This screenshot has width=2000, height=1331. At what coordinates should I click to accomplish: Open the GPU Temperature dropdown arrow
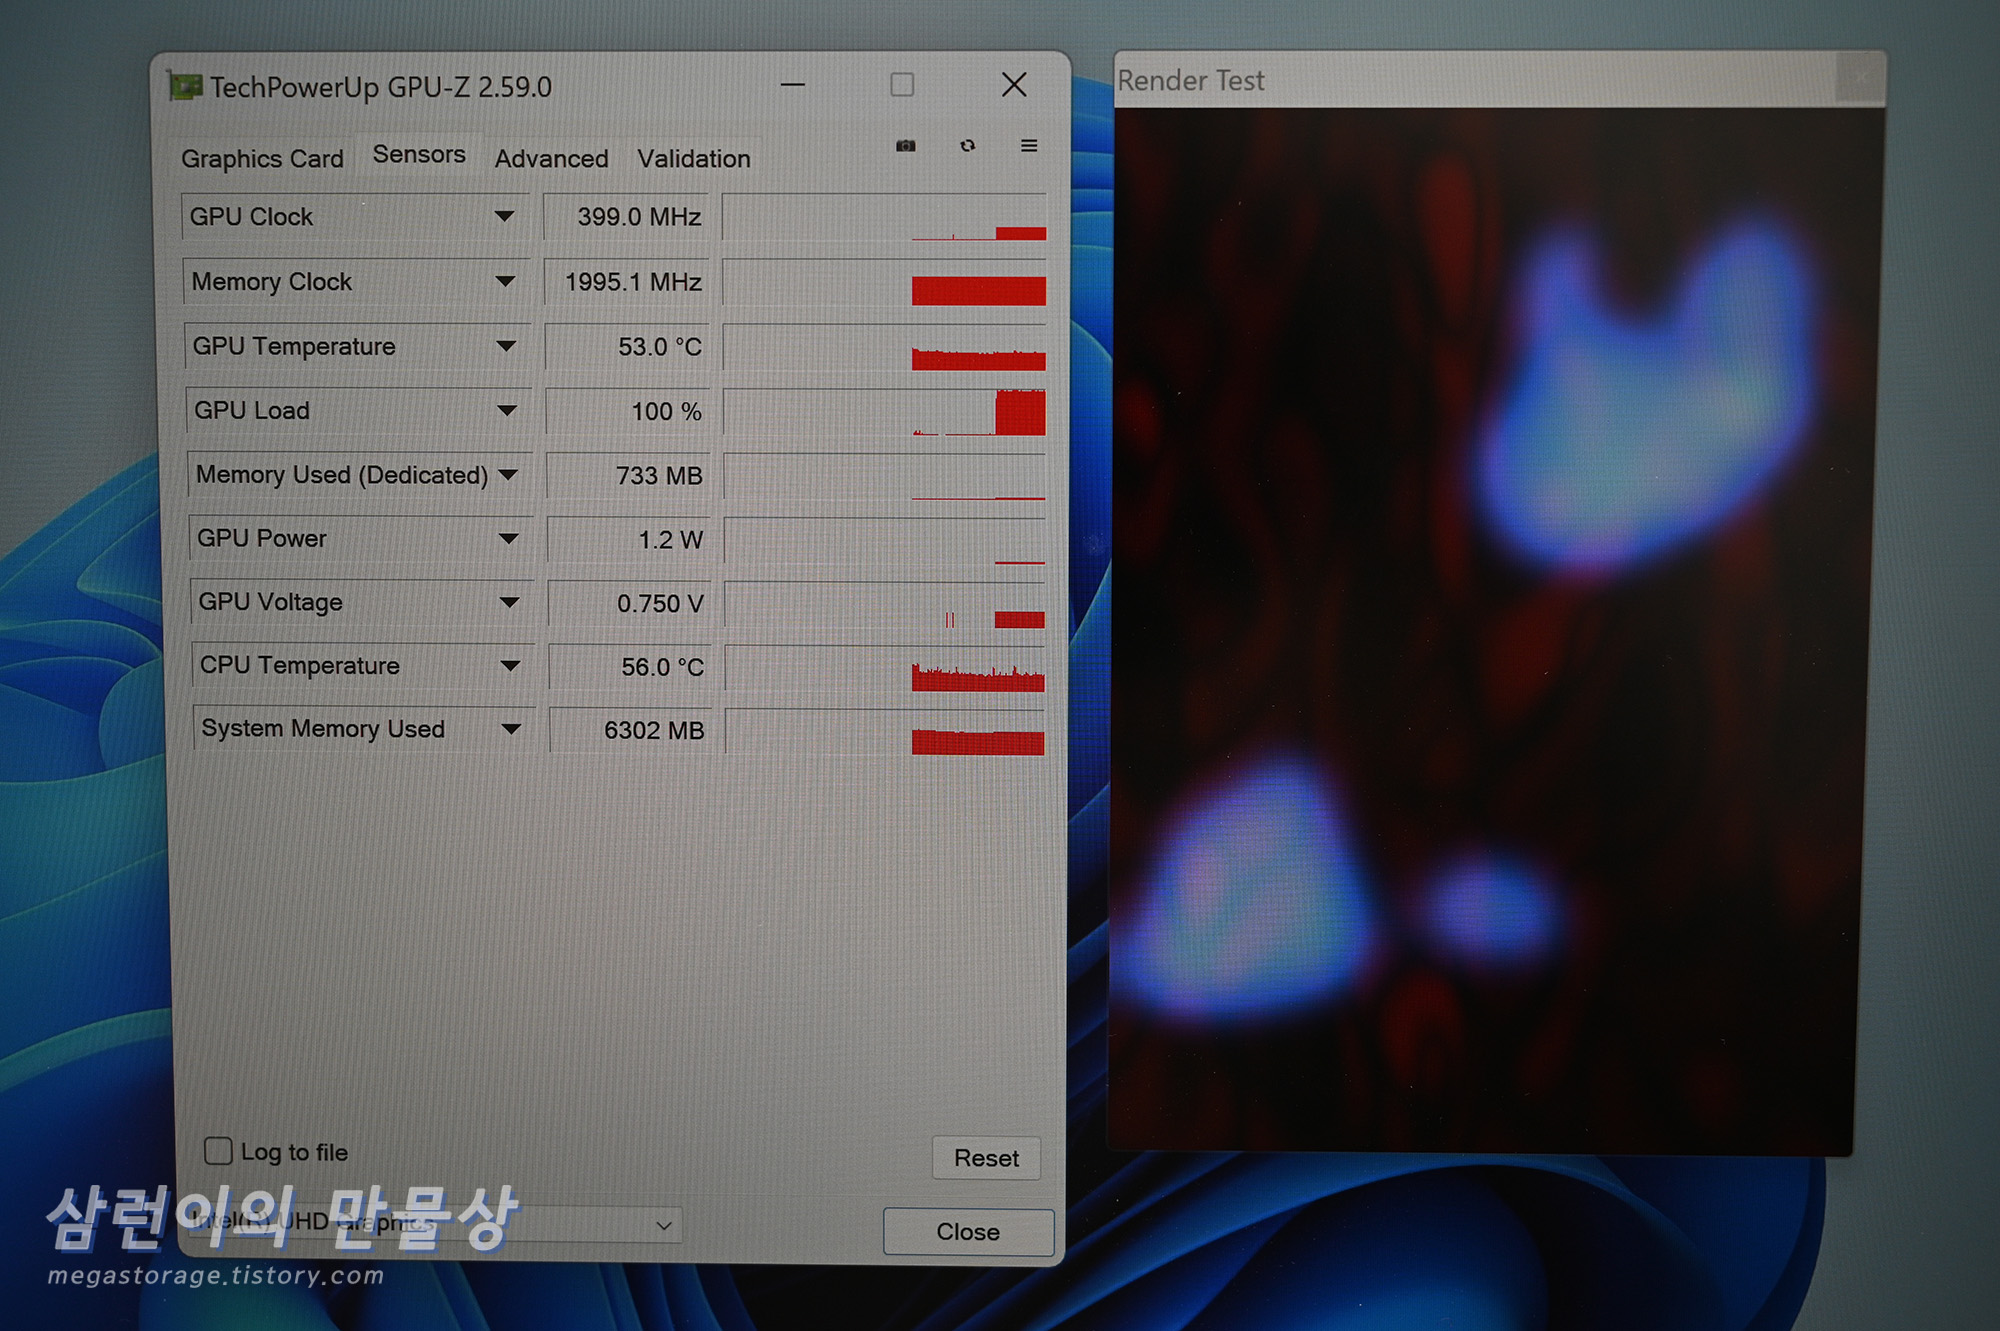point(506,346)
